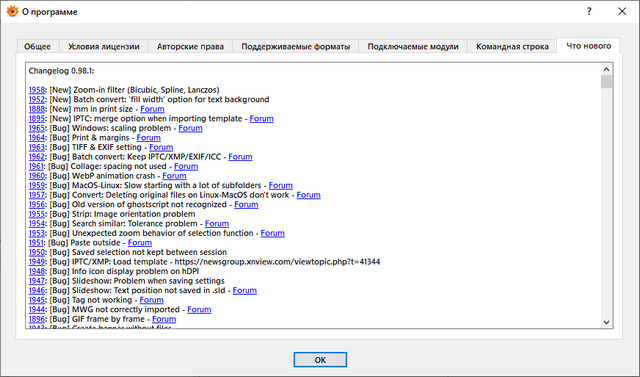Switch to Командная строка tab

pyautogui.click(x=512, y=47)
